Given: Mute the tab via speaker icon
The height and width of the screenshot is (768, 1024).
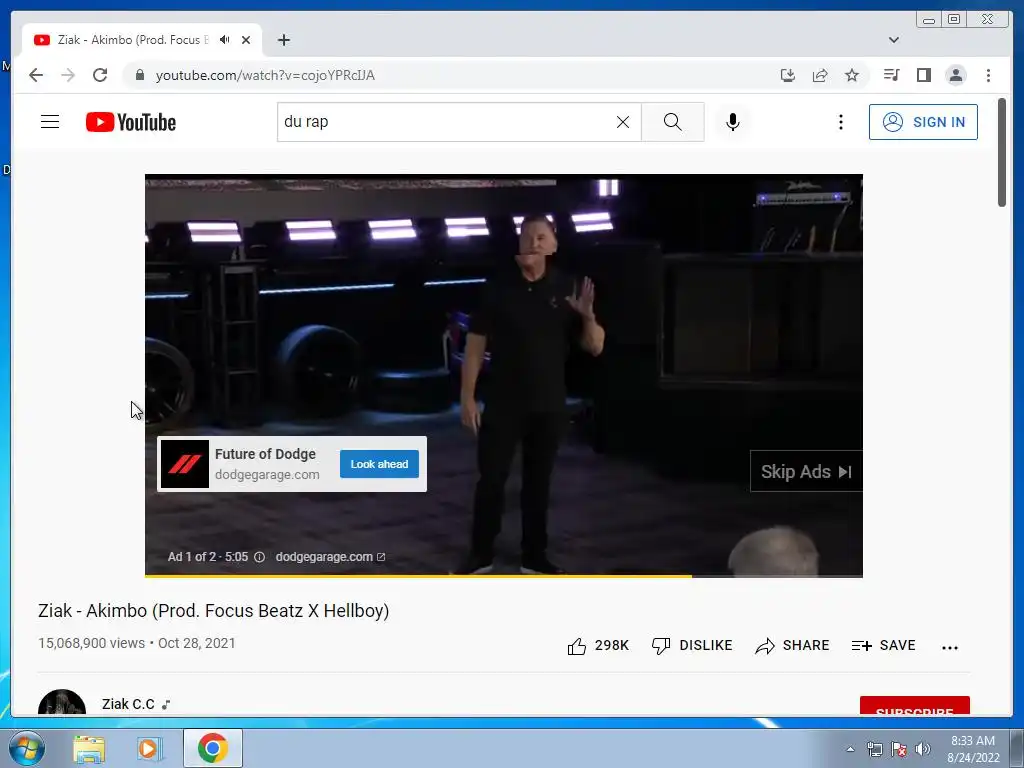Looking at the screenshot, I should [225, 40].
